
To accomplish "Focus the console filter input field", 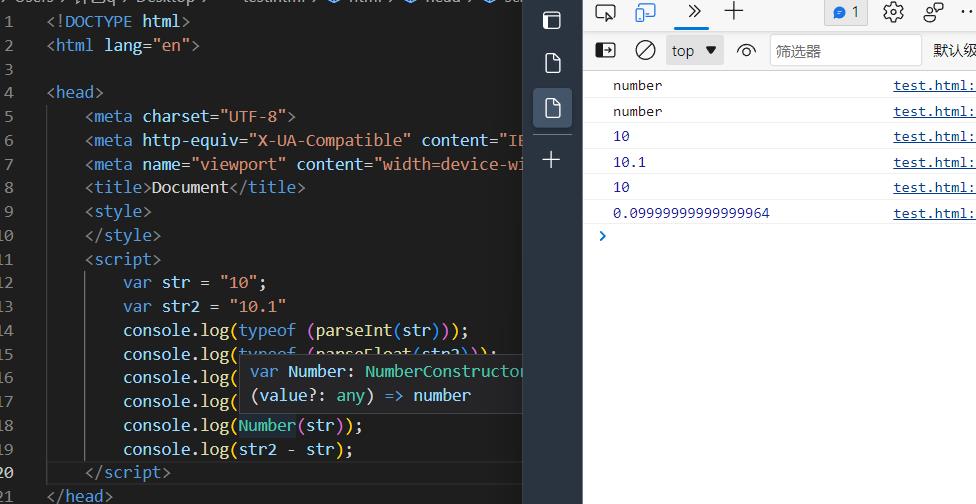I will coord(845,50).
